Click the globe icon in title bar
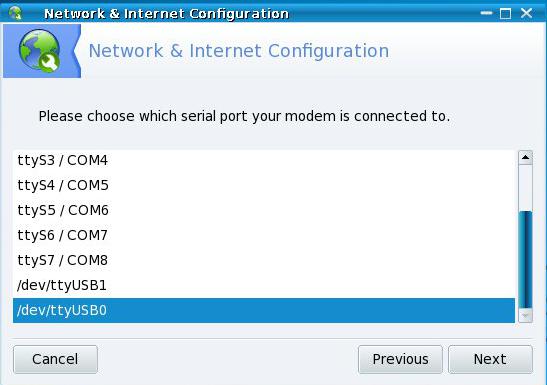The height and width of the screenshot is (385, 547). click(x=15, y=13)
